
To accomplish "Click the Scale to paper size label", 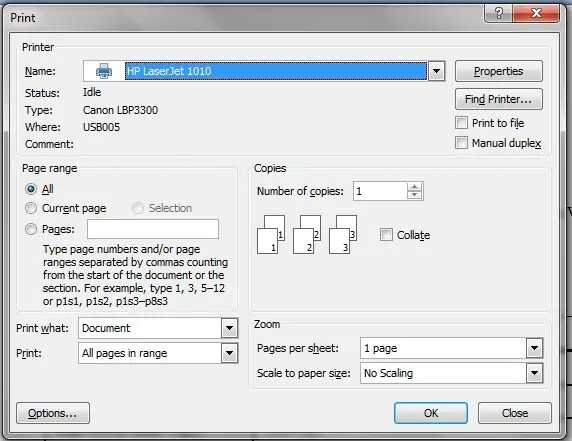I will point(304,373).
